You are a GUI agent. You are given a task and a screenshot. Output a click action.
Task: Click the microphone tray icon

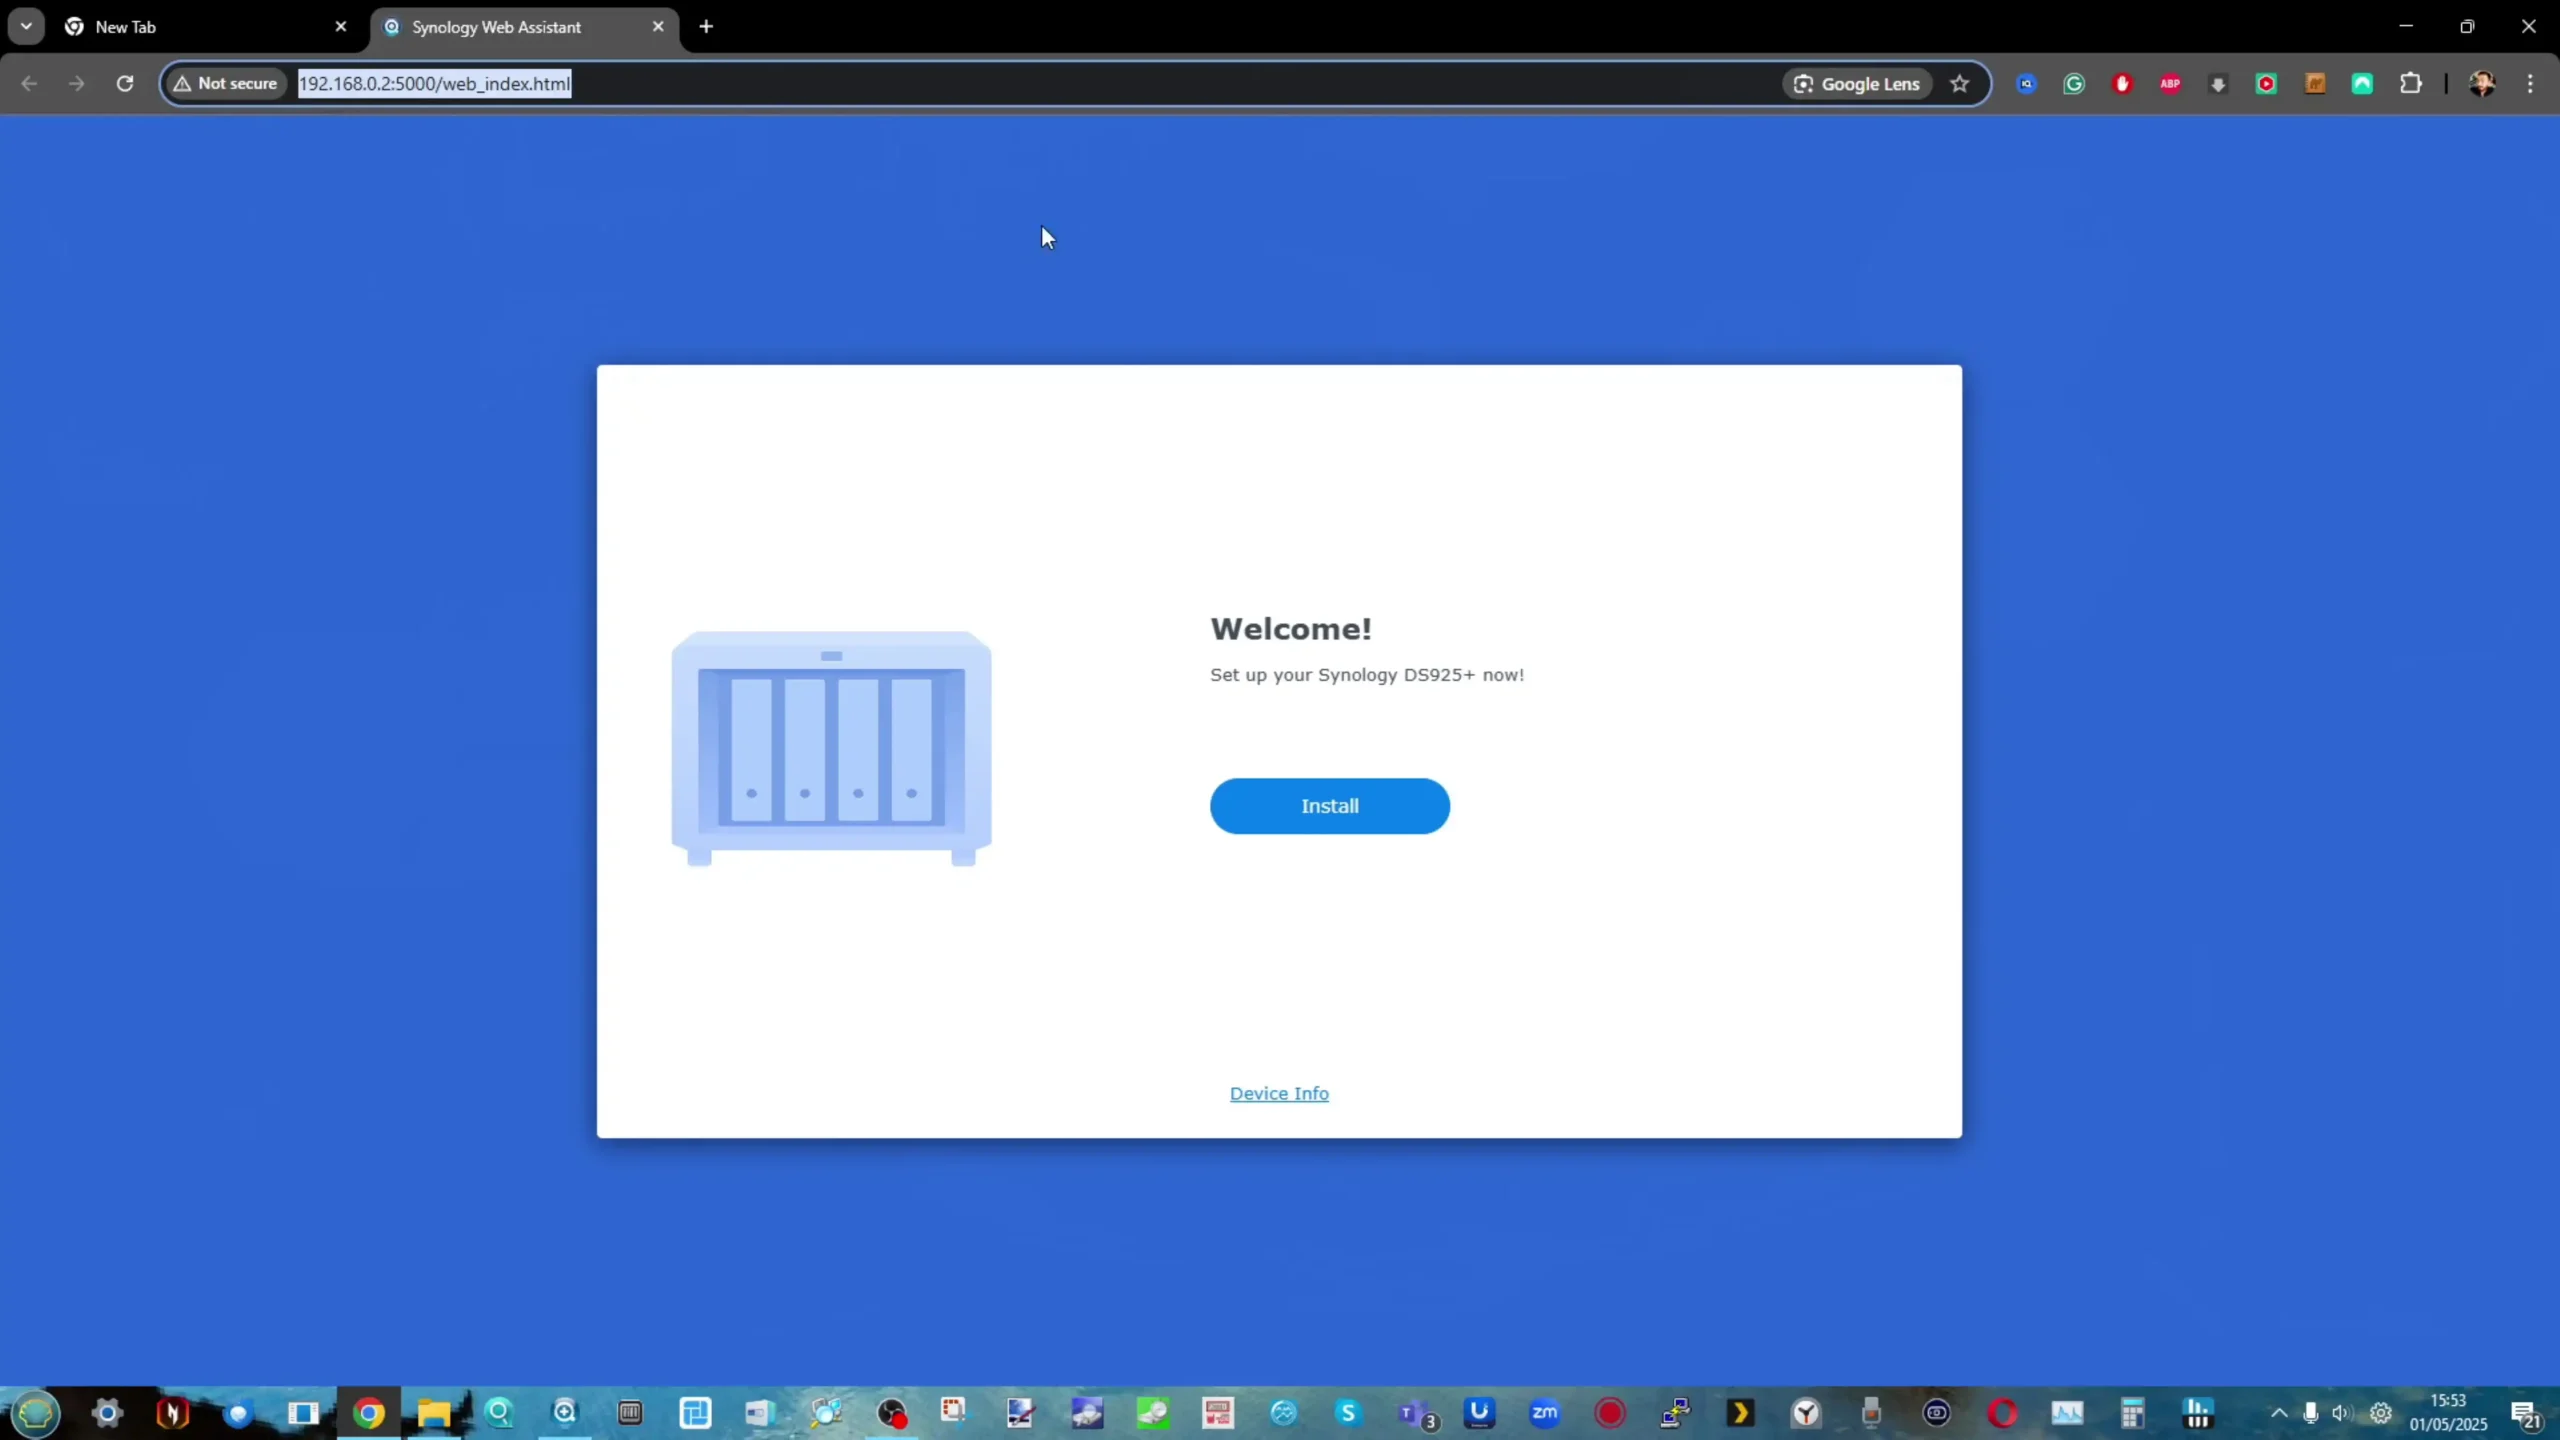(x=2310, y=1413)
